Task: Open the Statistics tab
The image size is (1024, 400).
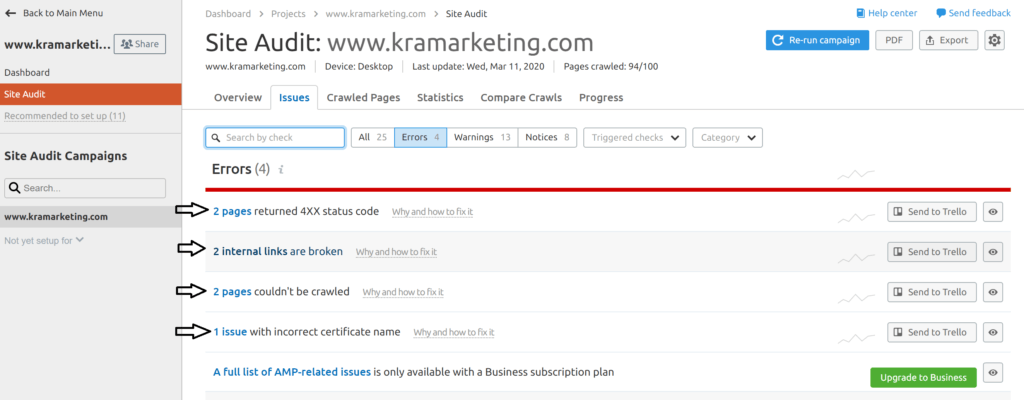Action: tap(440, 97)
